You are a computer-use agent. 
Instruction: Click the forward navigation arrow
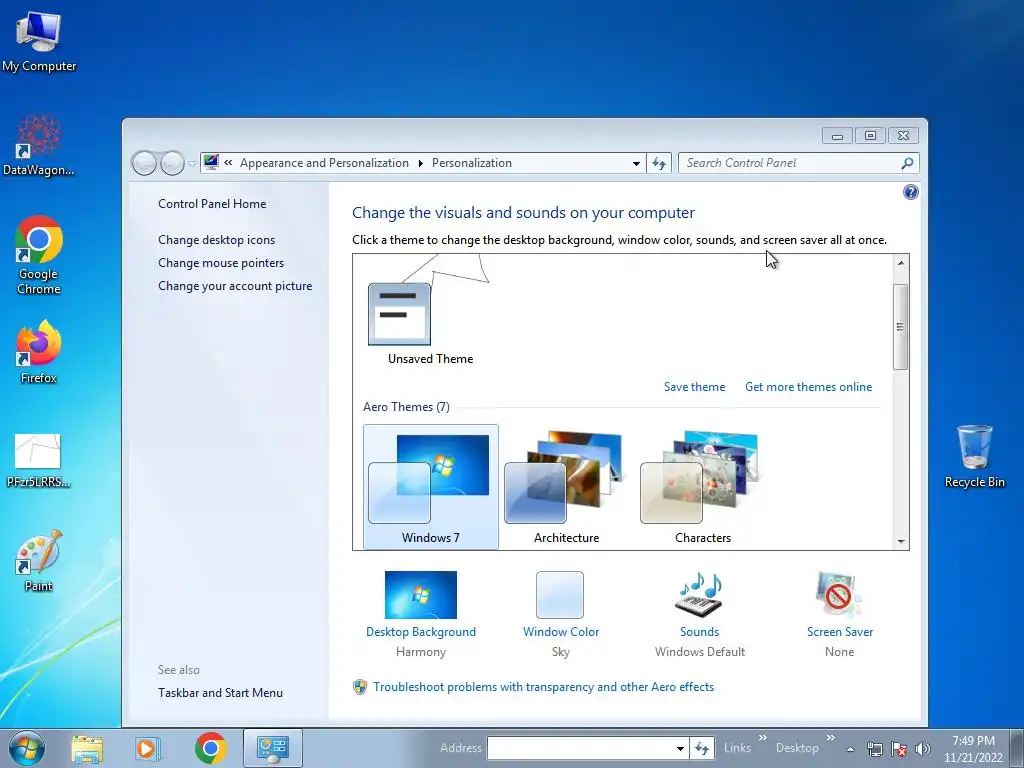(172, 163)
